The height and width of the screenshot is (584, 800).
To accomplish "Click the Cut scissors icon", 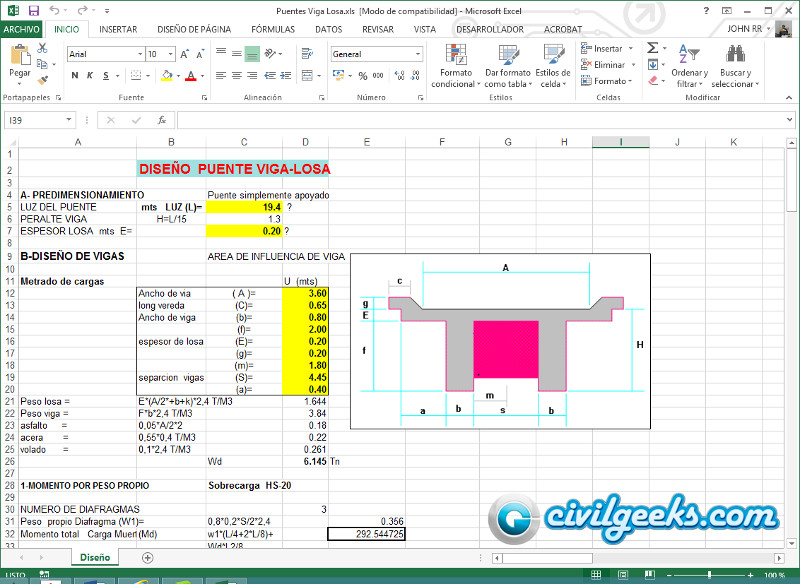I will click(42, 50).
